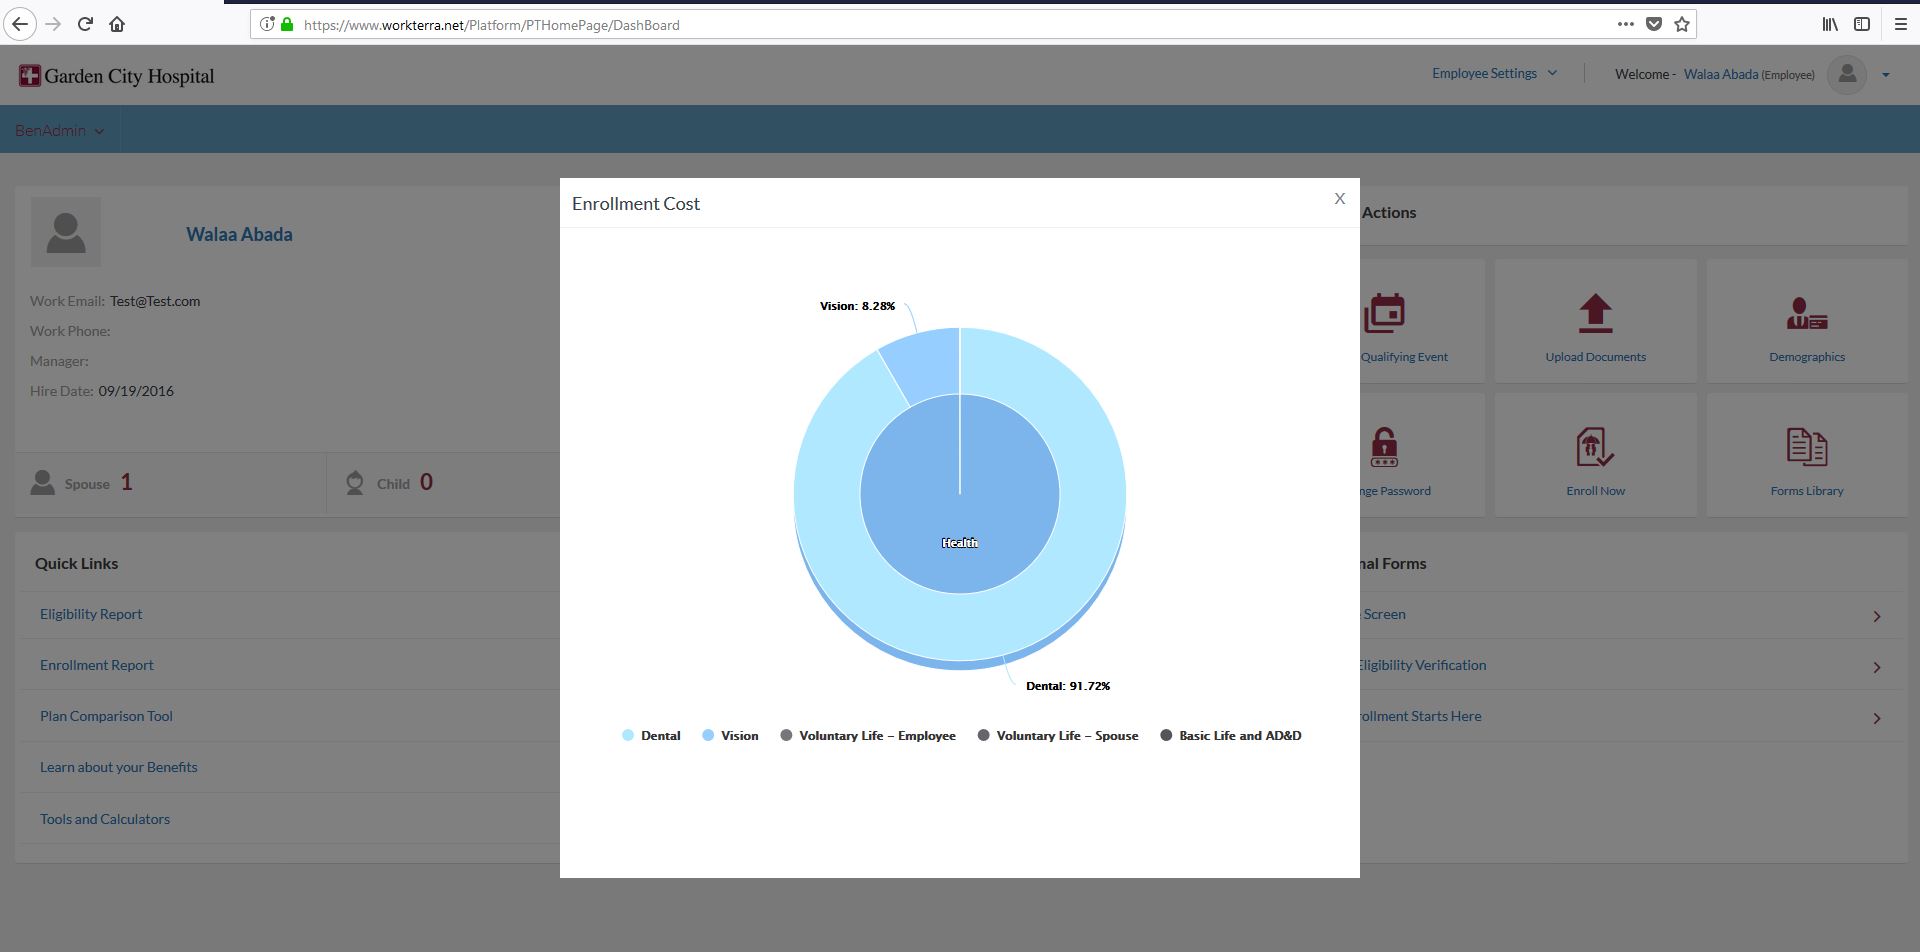Toggle Vision series in chart legend
This screenshot has width=1920, height=952.
click(x=730, y=736)
